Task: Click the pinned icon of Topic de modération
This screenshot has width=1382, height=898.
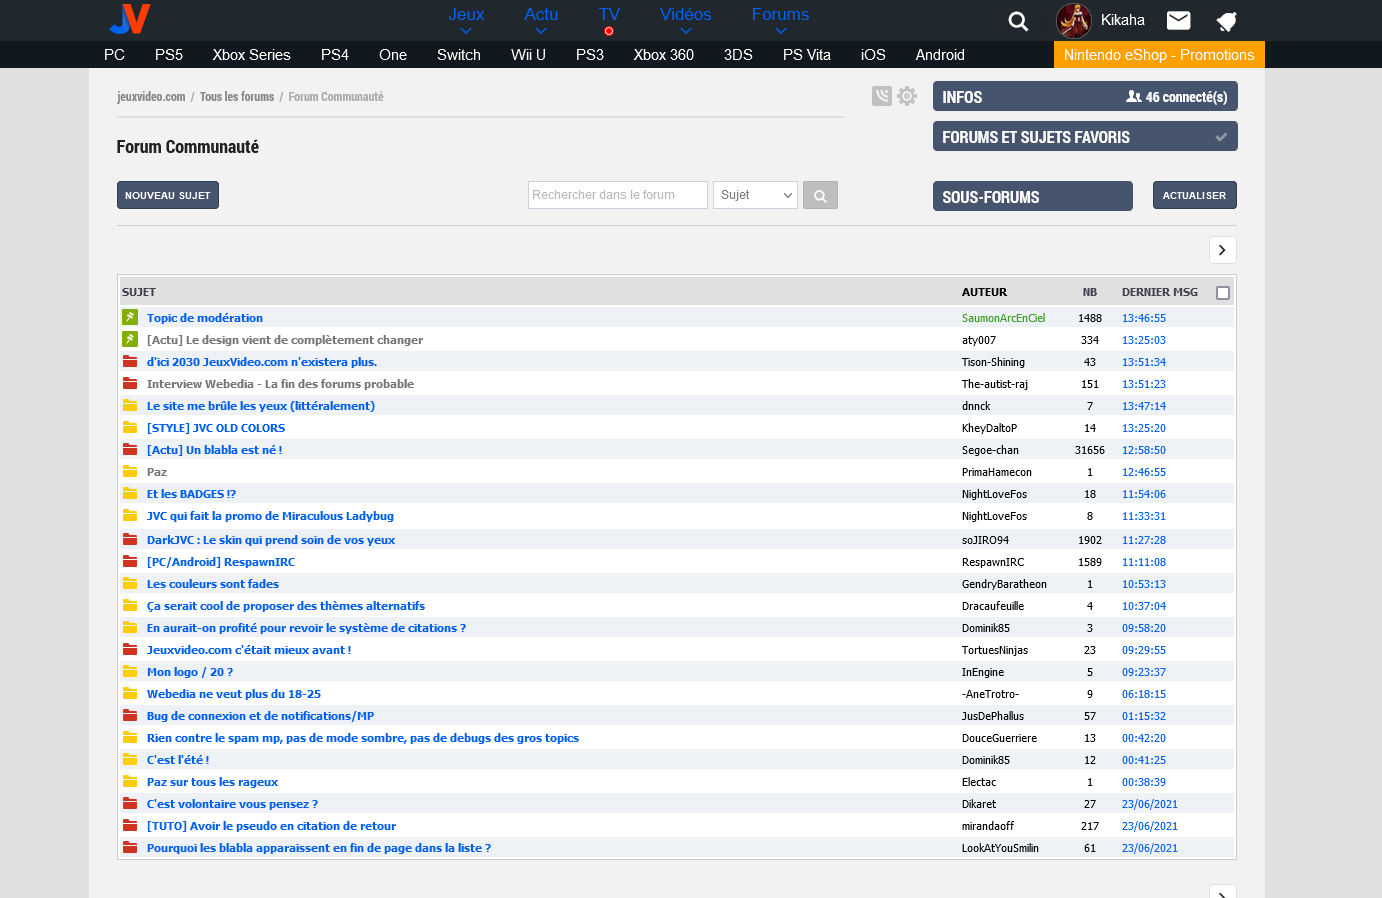Action: click(x=130, y=317)
